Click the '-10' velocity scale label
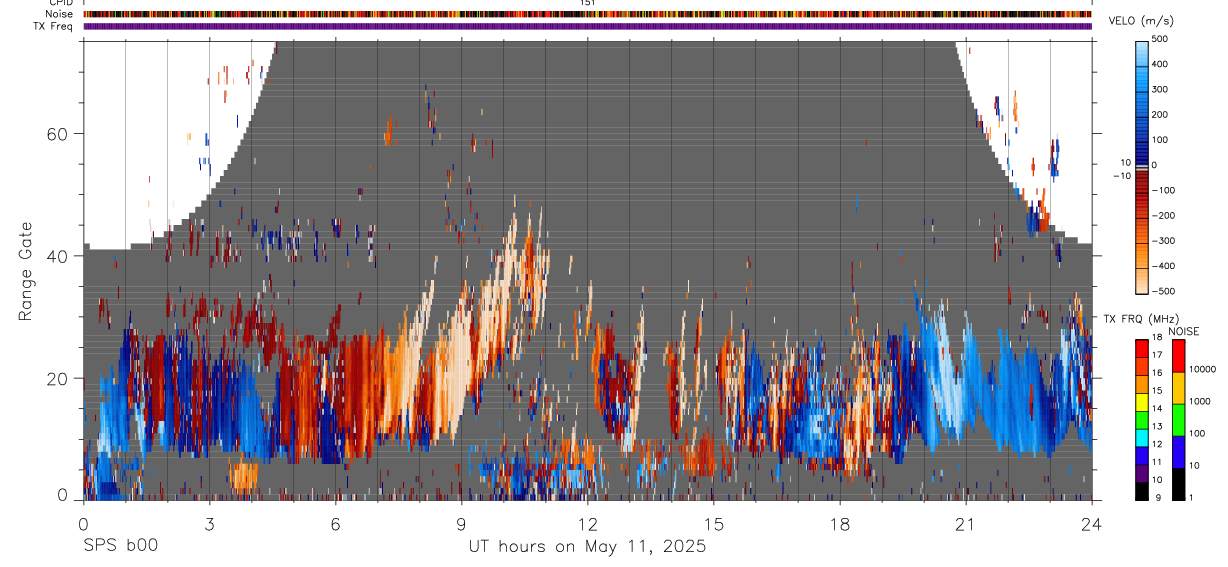 (x=1122, y=175)
